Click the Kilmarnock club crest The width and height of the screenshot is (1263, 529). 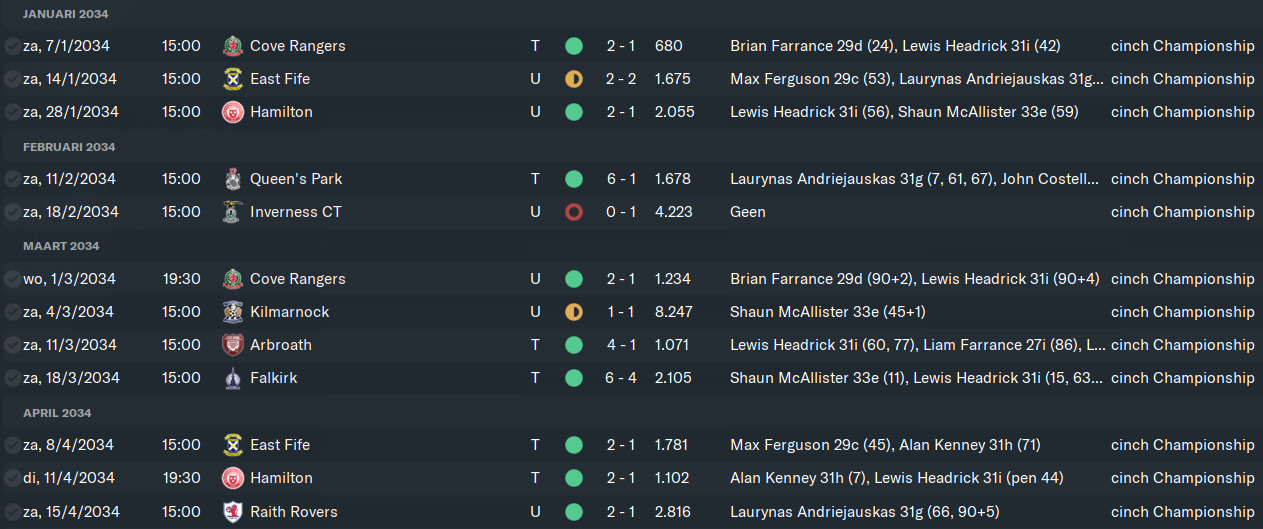pos(232,312)
